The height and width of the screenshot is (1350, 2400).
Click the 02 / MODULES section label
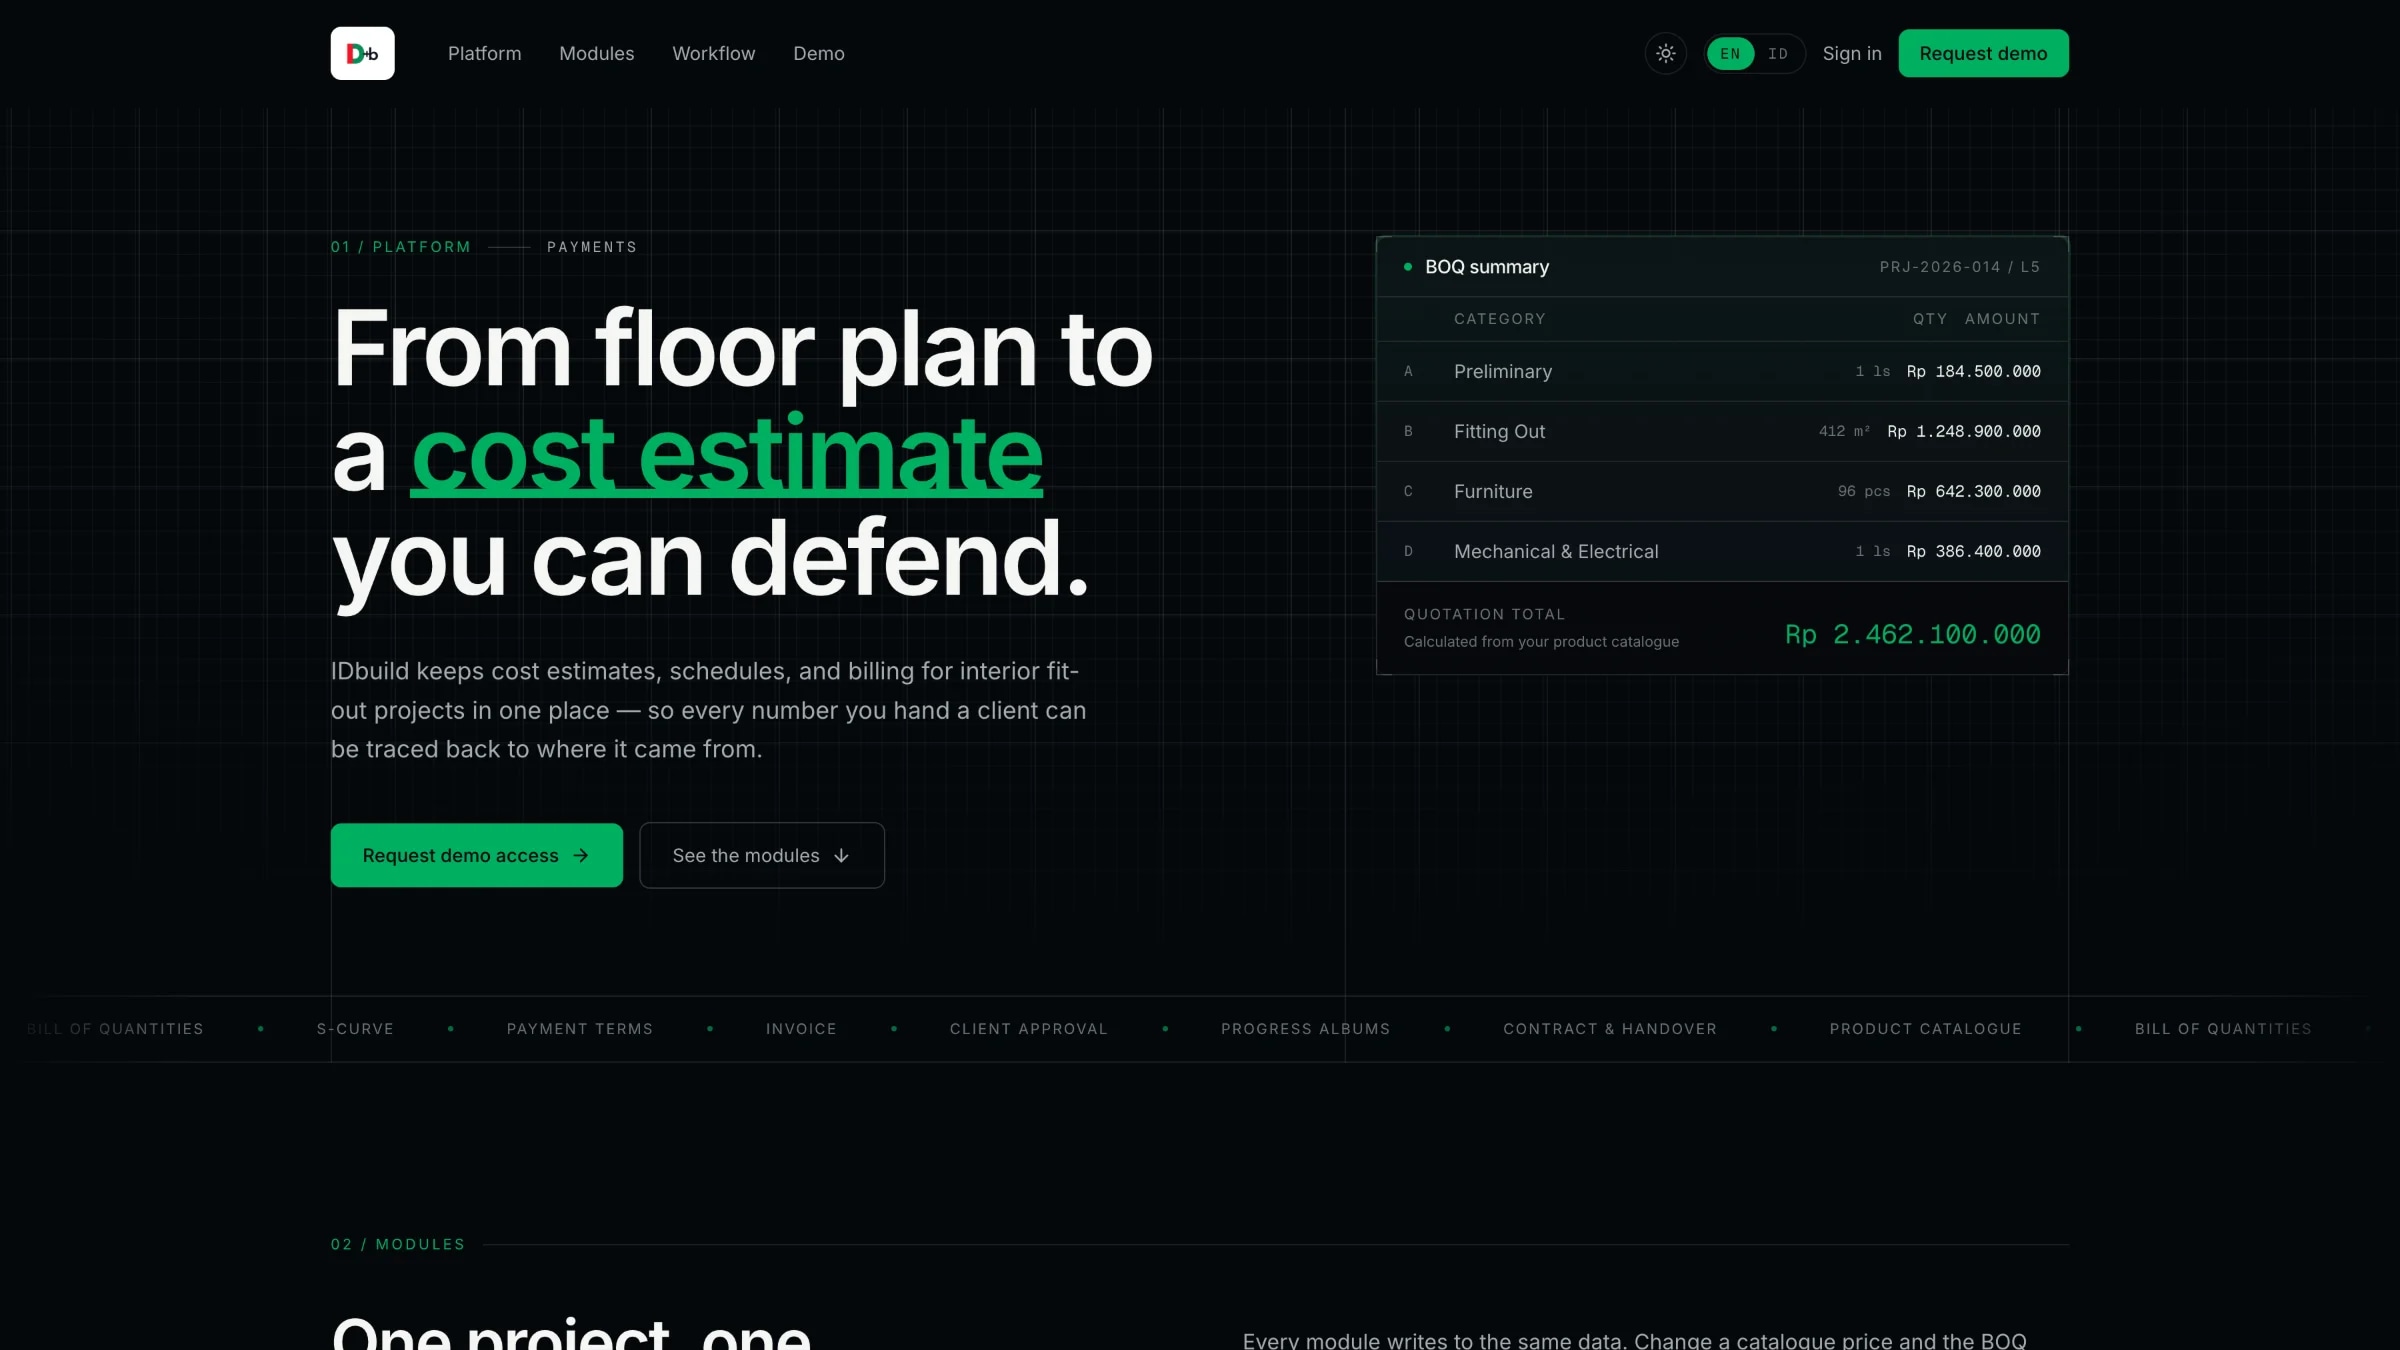[398, 1244]
